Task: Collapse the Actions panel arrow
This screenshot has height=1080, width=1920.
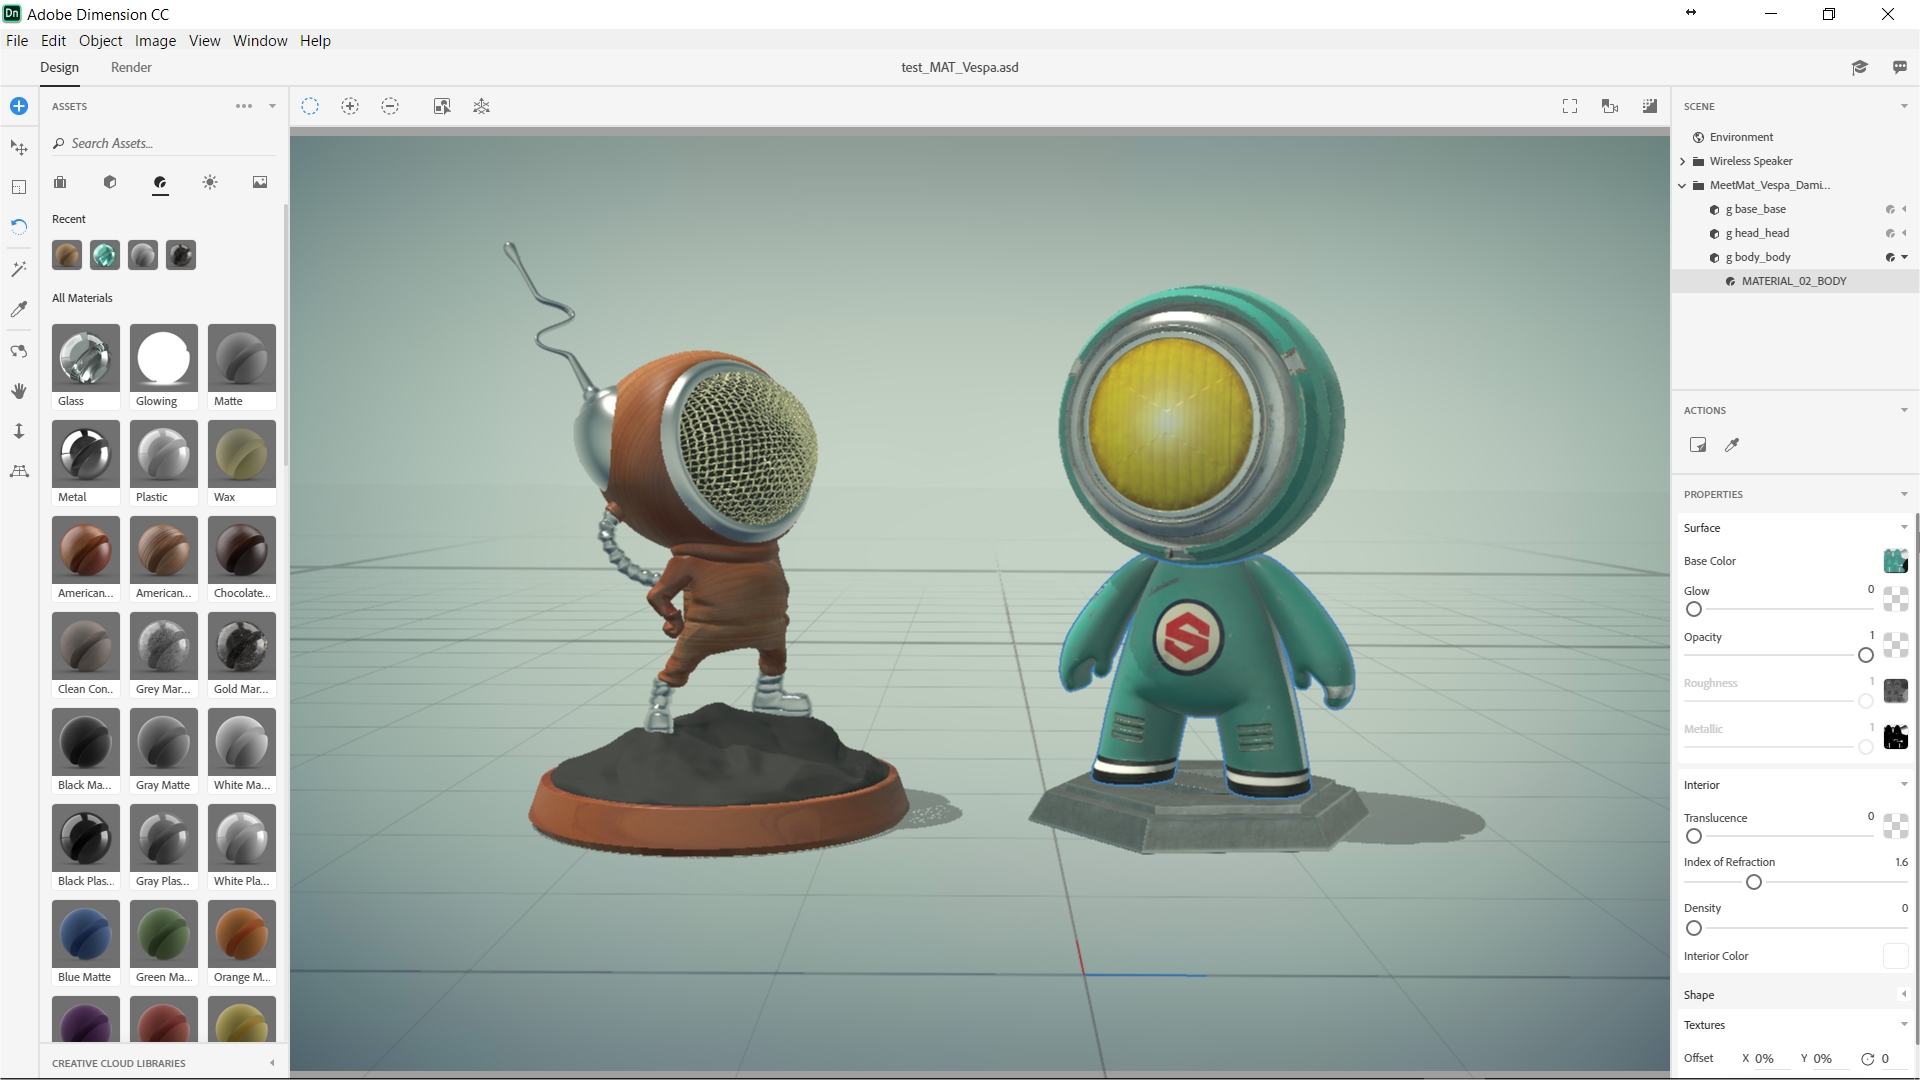Action: point(1904,410)
